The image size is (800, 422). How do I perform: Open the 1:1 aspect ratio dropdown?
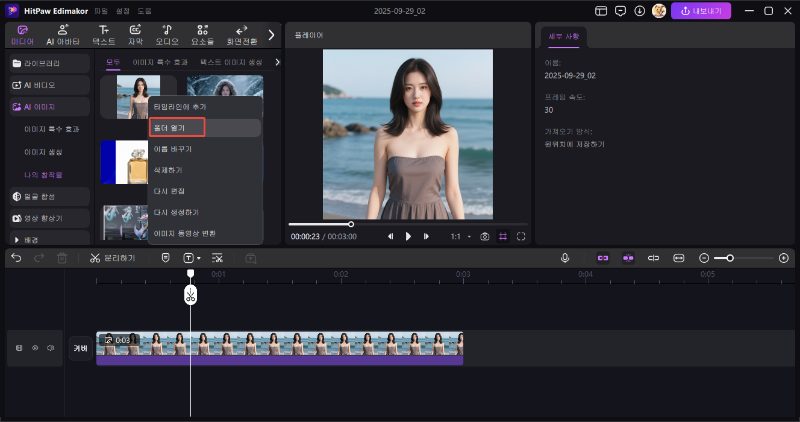click(x=460, y=236)
